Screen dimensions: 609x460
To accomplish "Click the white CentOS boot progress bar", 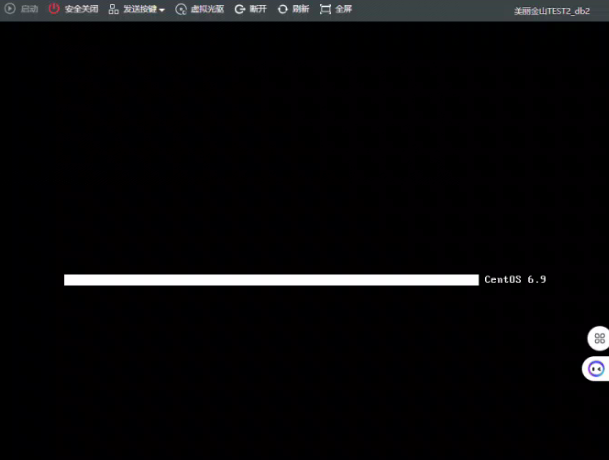I will [271, 280].
